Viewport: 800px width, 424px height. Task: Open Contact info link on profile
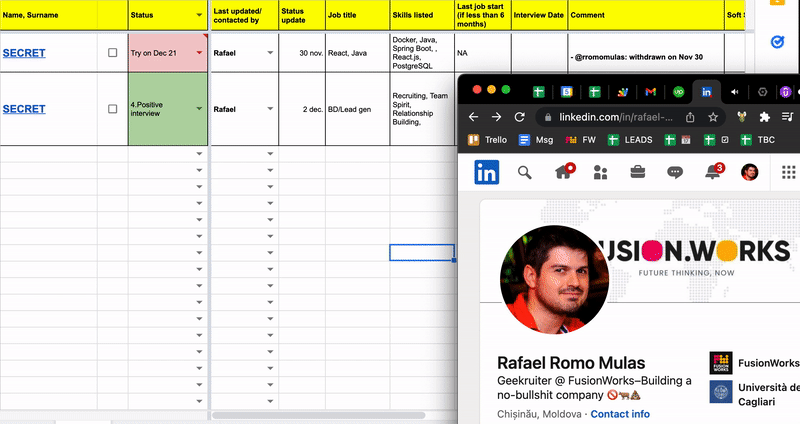tap(620, 414)
